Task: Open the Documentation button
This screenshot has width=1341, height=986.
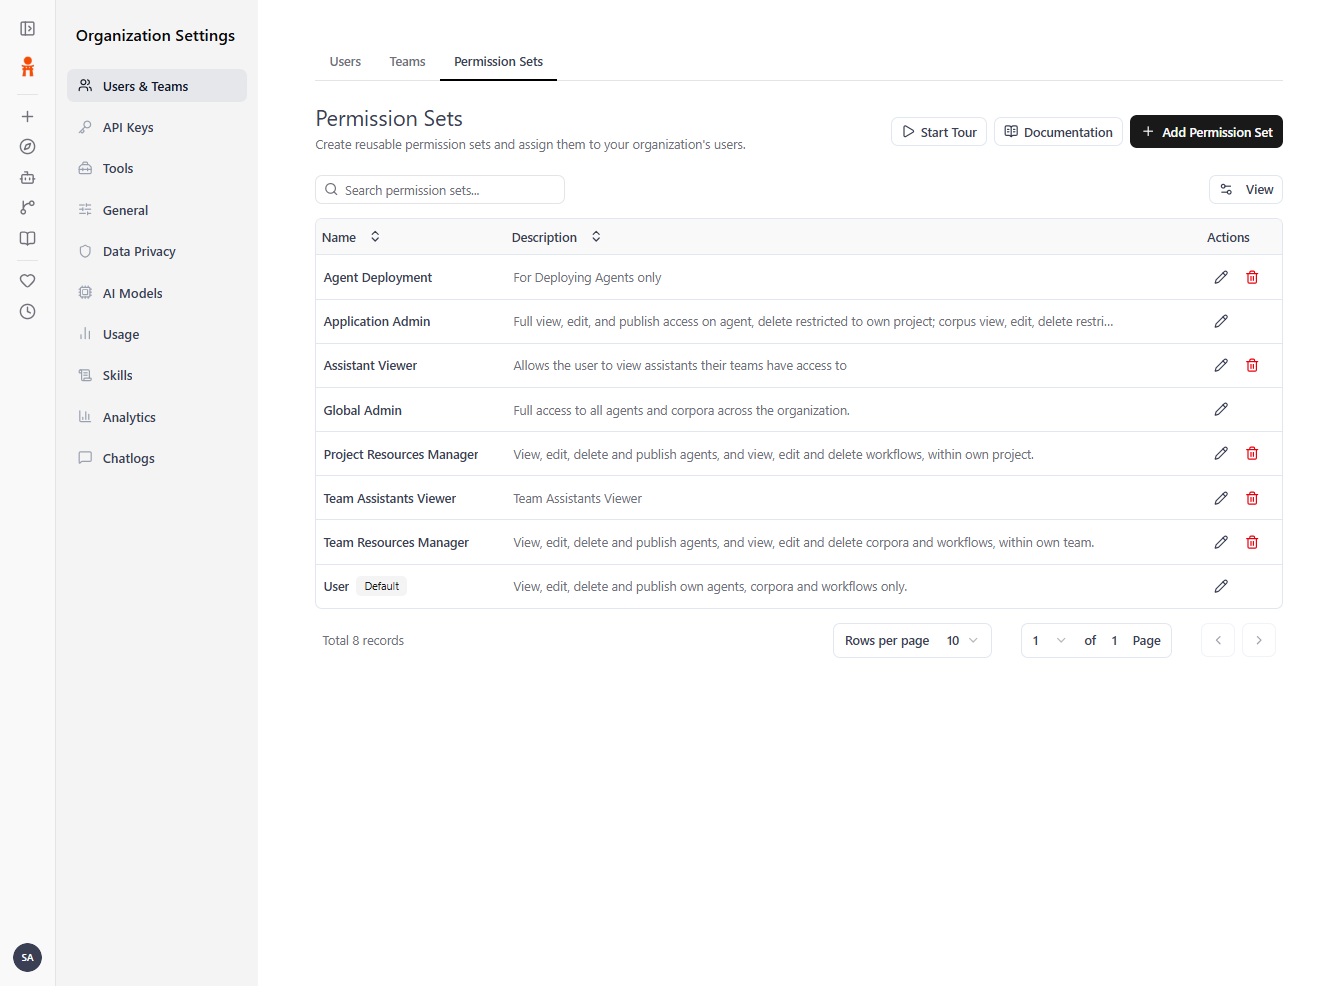Action: pos(1058,132)
